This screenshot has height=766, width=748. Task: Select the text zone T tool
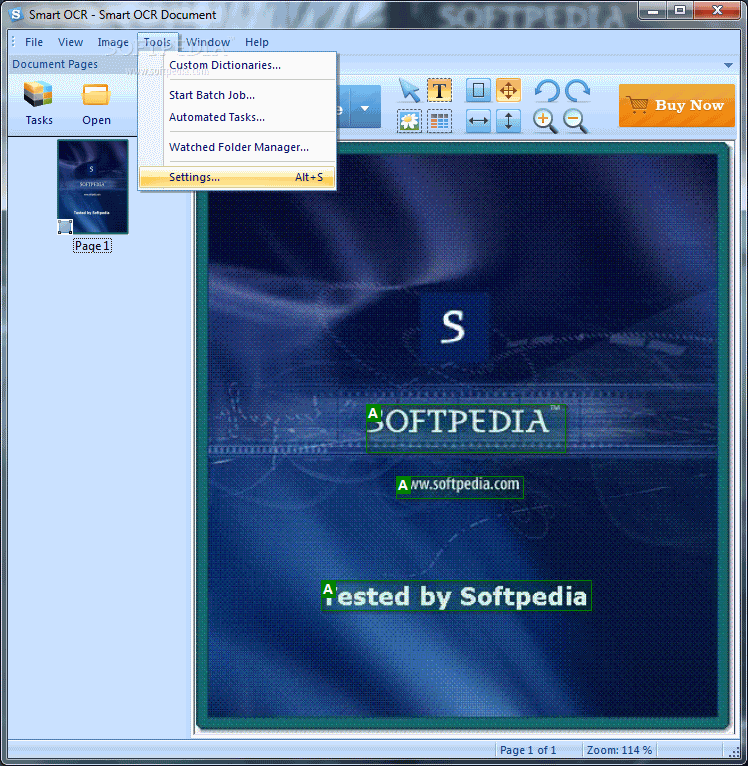pos(439,90)
